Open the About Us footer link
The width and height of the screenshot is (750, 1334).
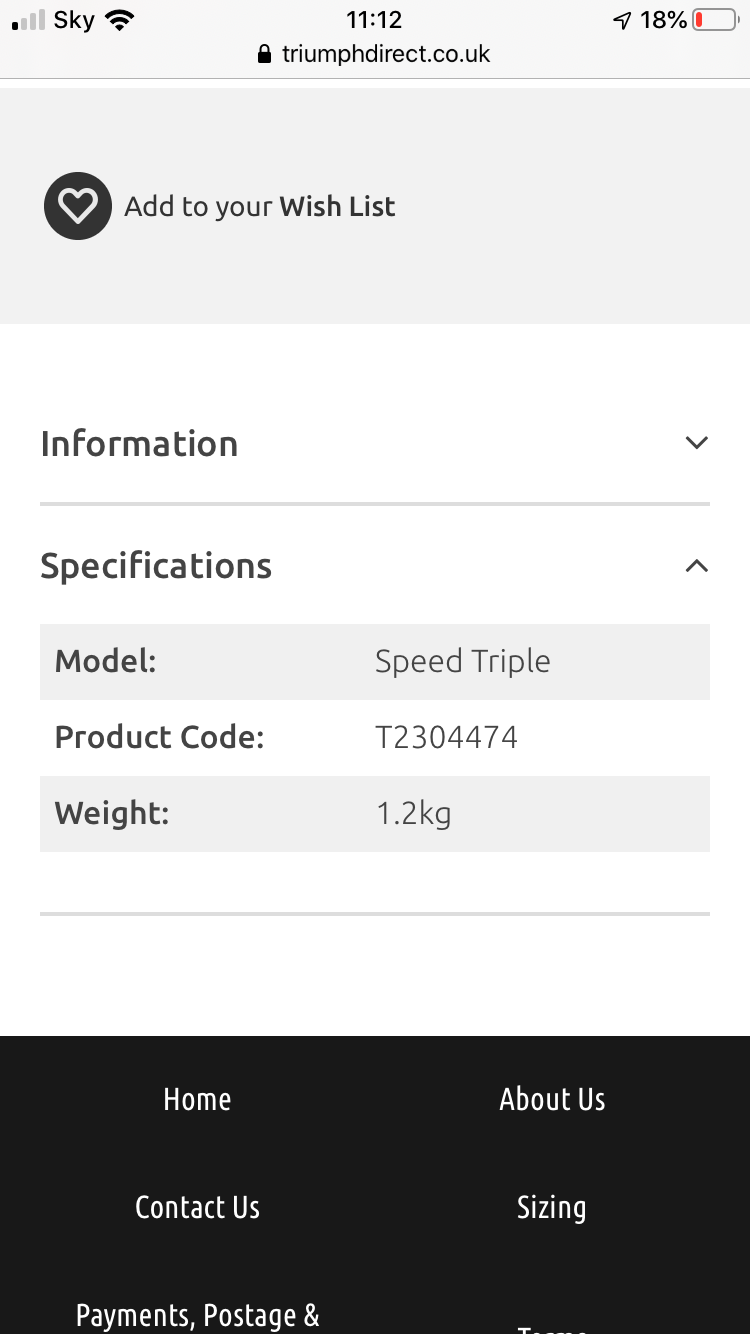coord(552,1099)
